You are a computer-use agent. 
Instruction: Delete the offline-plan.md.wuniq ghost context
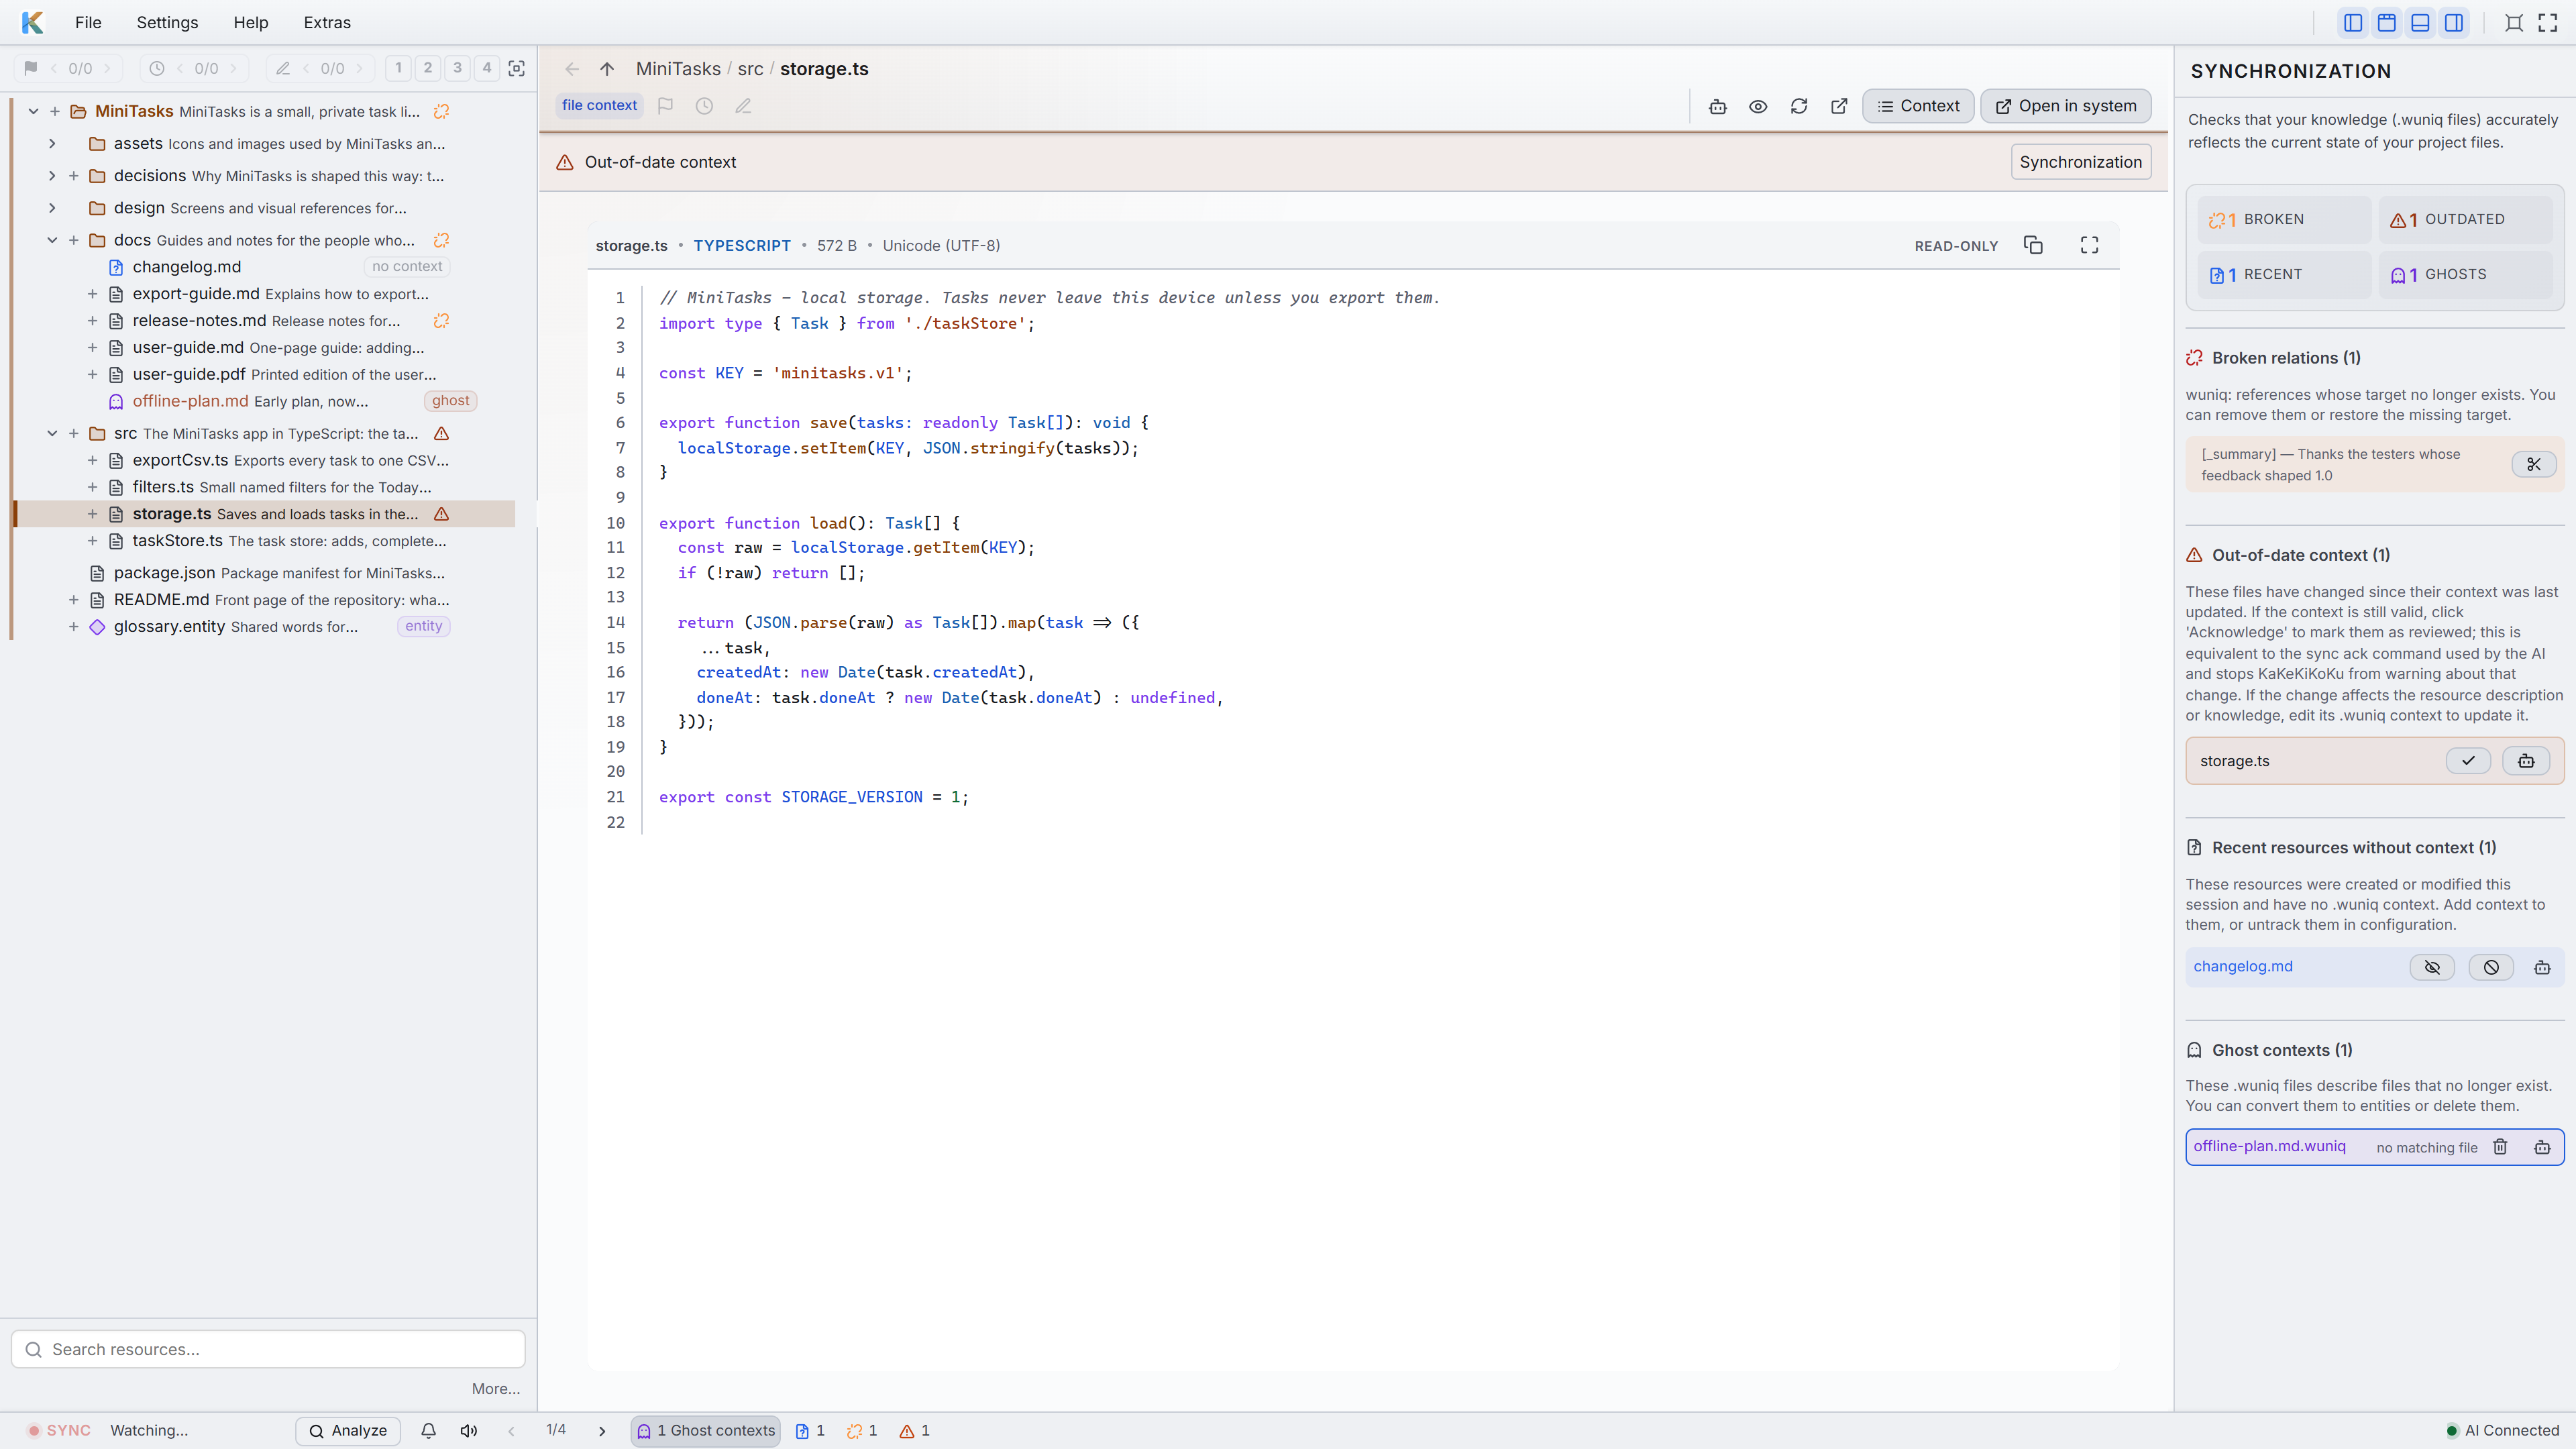pos(2500,1147)
